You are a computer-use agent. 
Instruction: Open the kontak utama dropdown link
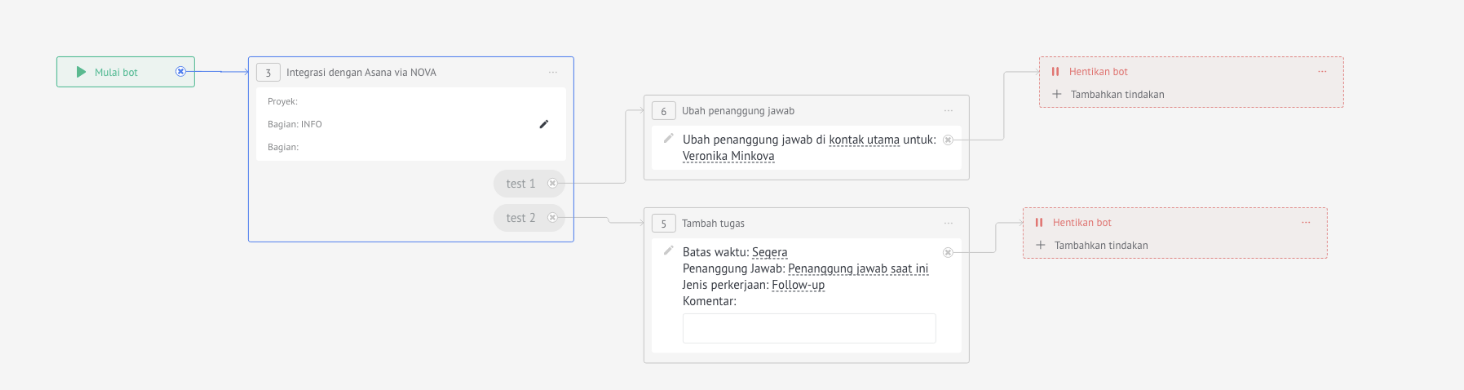864,139
